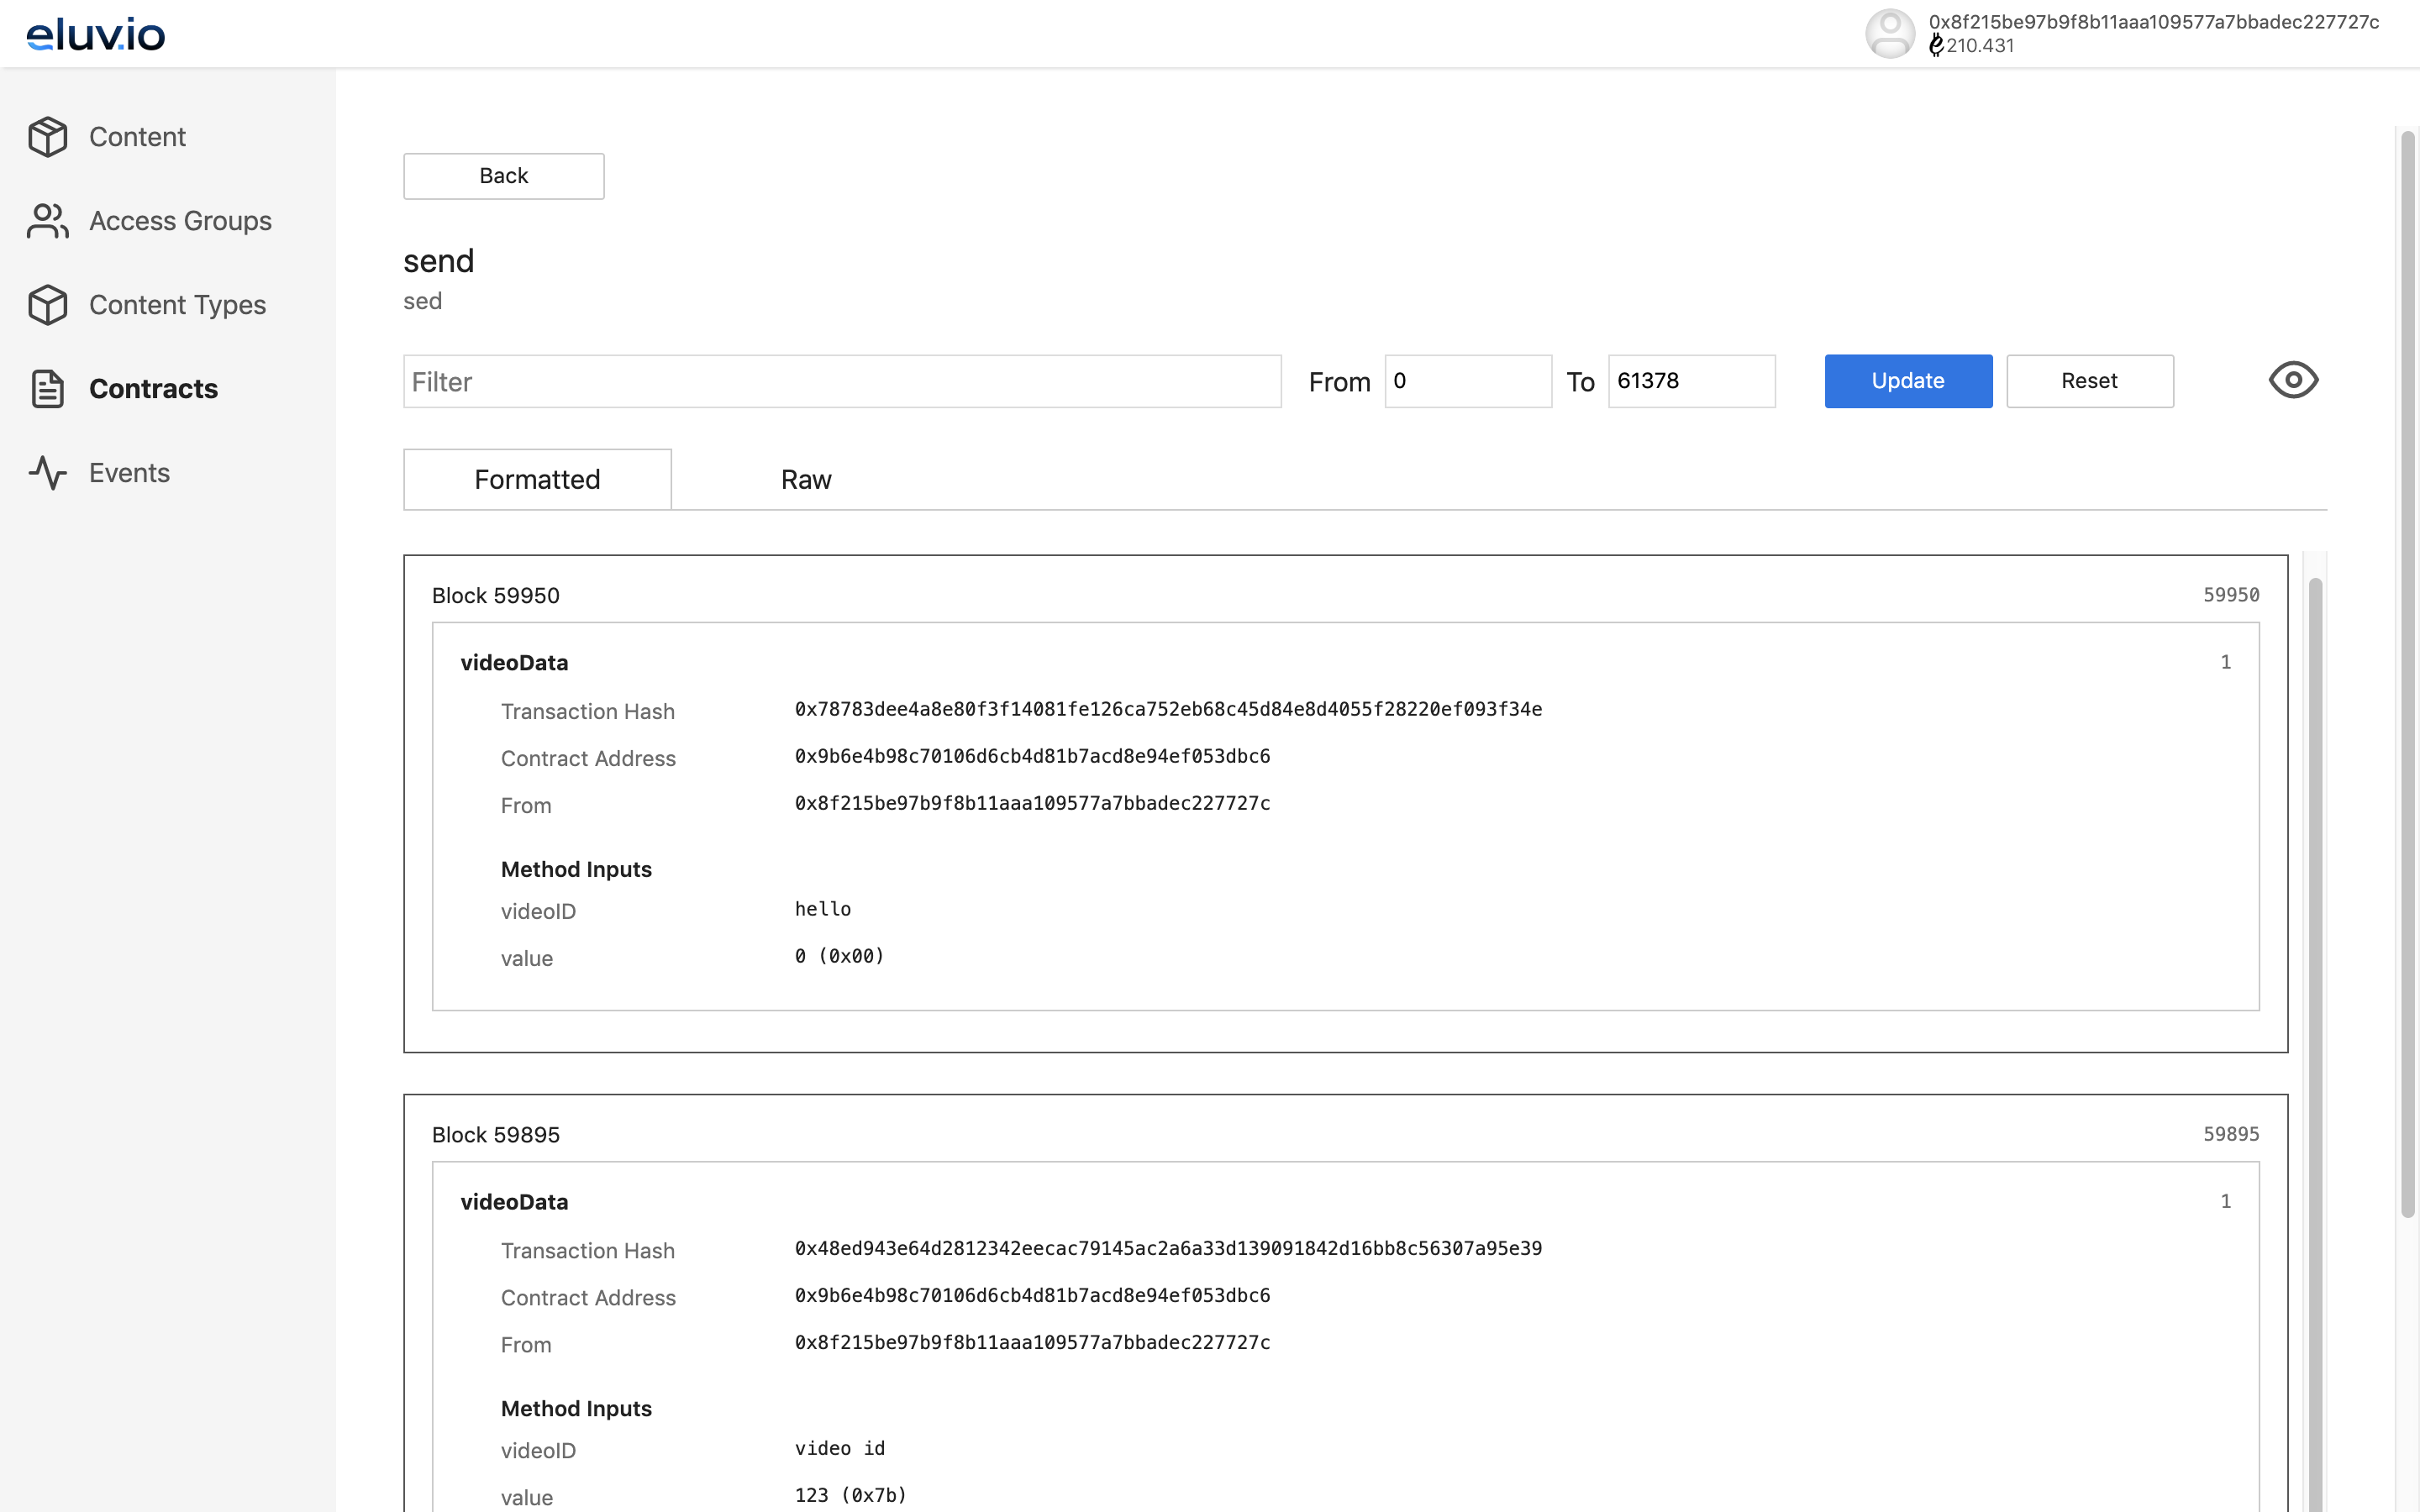Image resolution: width=2420 pixels, height=1512 pixels.
Task: Click the Events activity pulse icon
Action: coord(47,473)
